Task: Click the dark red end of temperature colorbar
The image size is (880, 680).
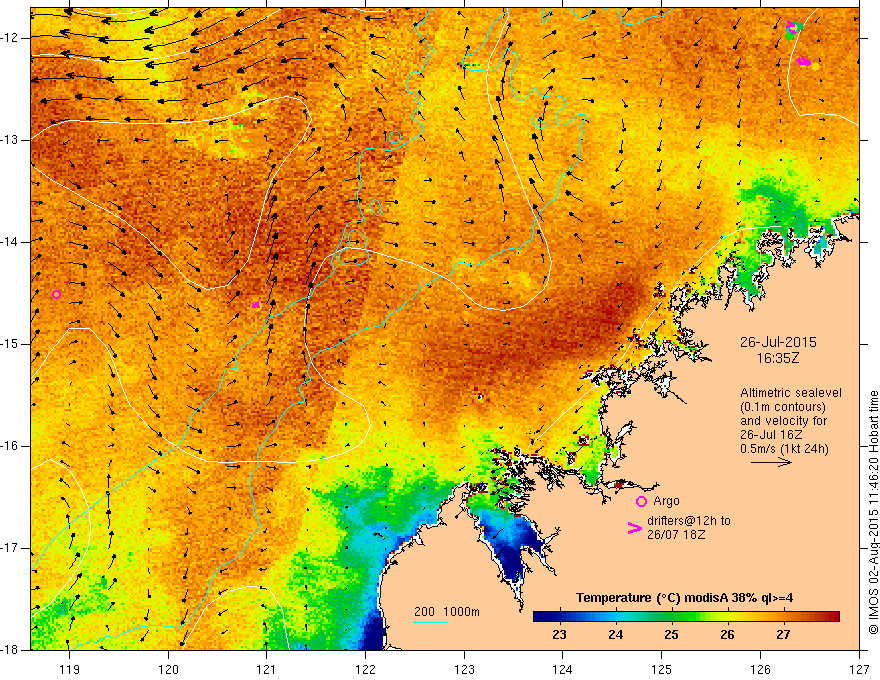Action: (833, 617)
